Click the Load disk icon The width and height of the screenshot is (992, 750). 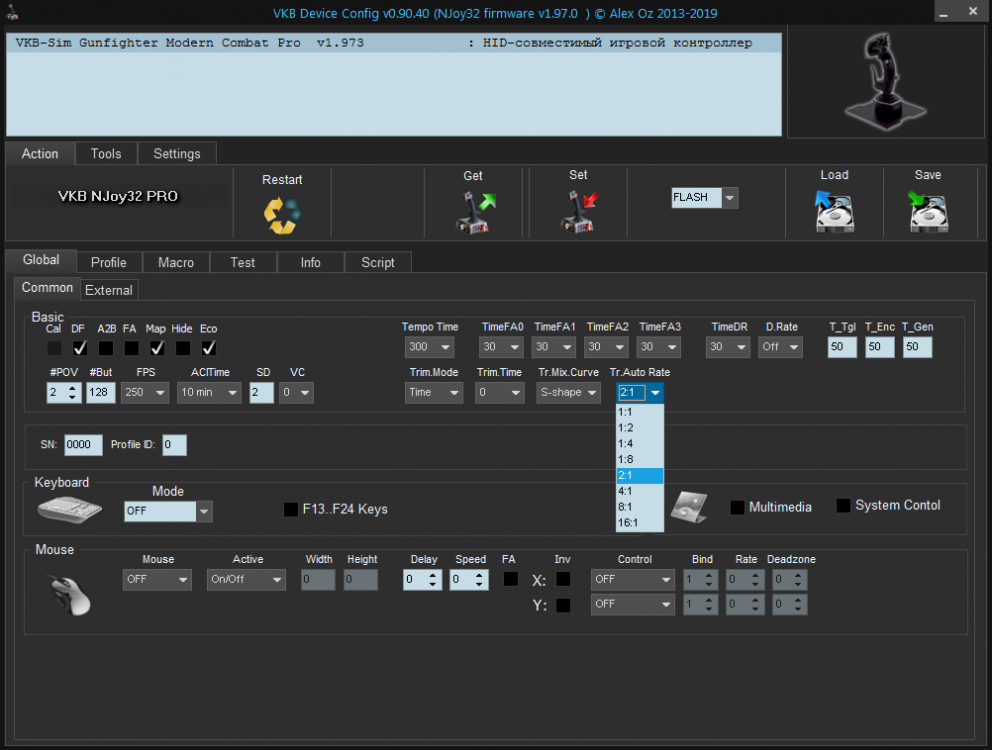(x=834, y=211)
